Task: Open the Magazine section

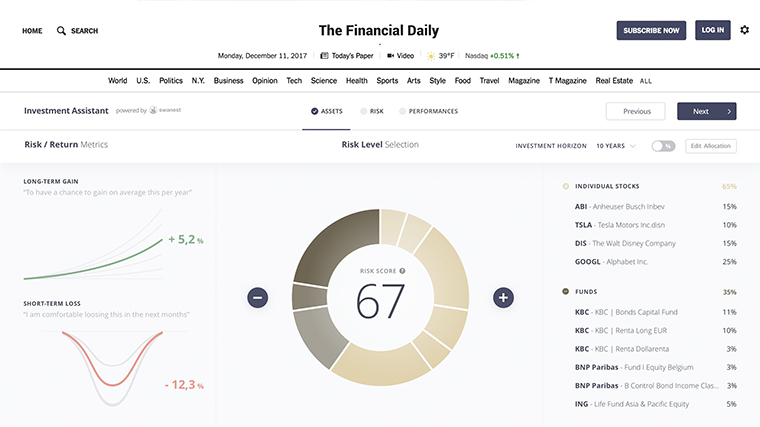Action: pyautogui.click(x=524, y=80)
